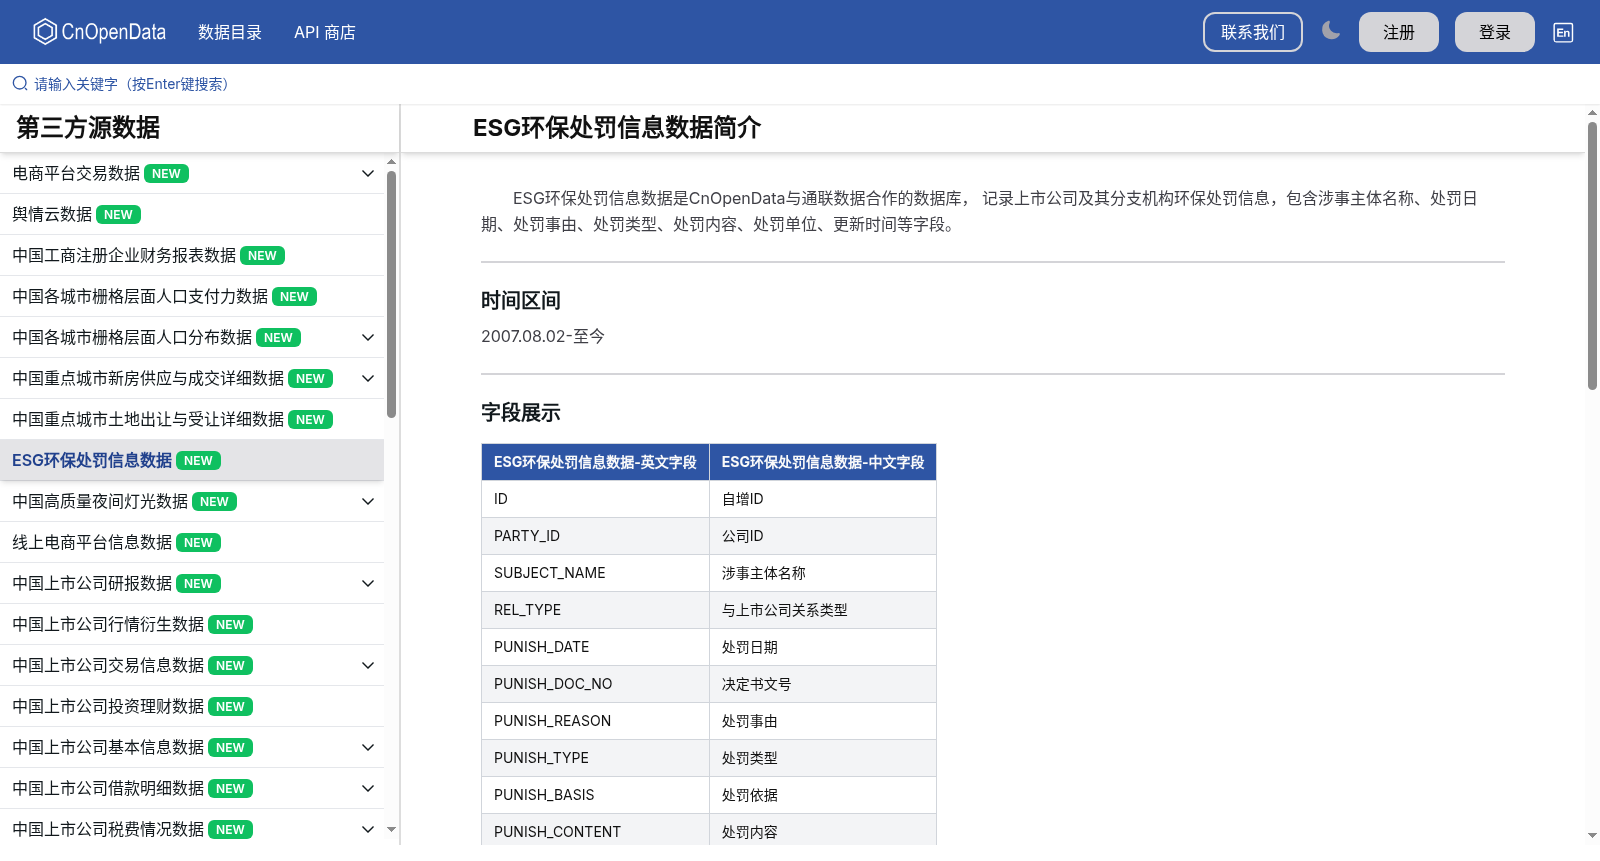1600x861 pixels.
Task: Expand 中国上市公司交易信息数据 chevron
Action: [368, 666]
